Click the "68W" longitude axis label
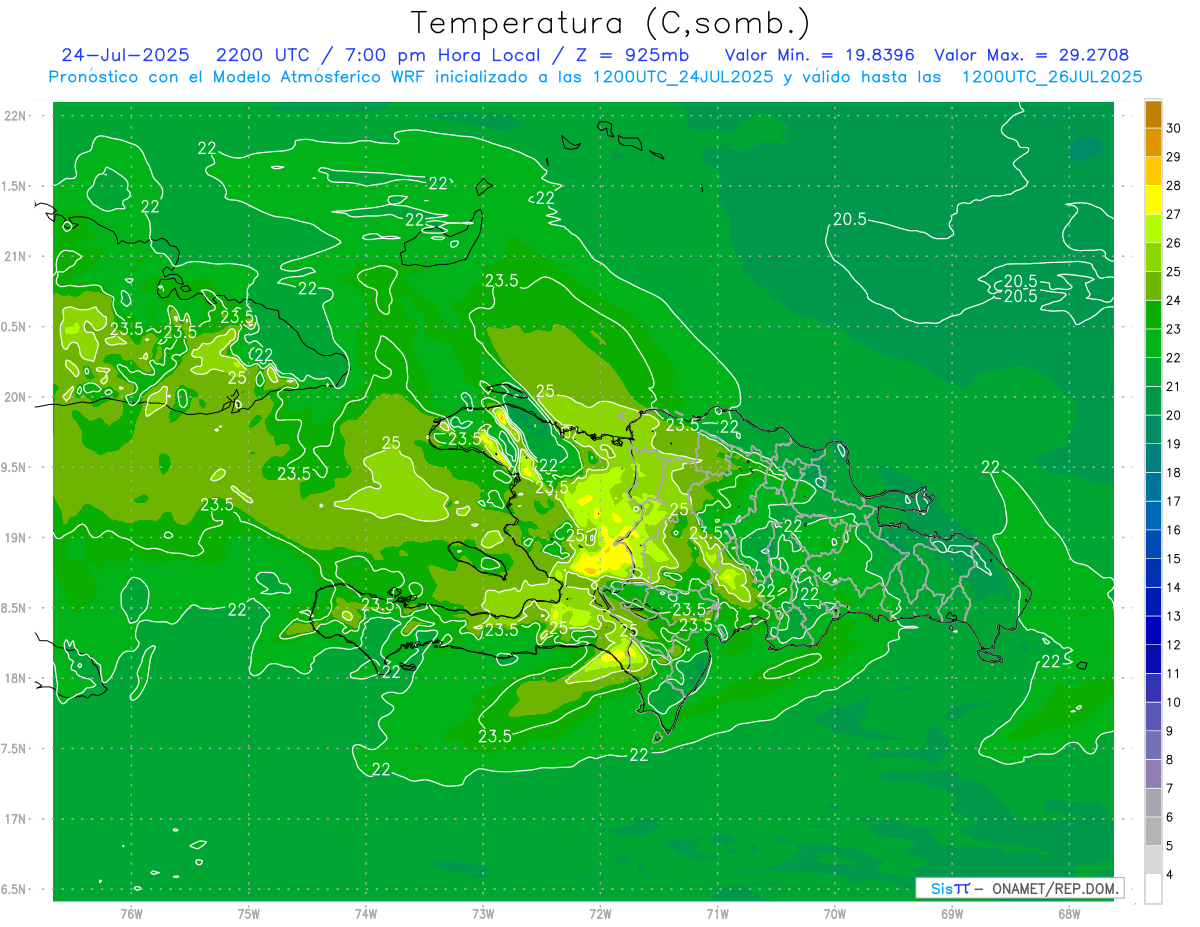Screen dimensions: 1200x927 point(1069,914)
